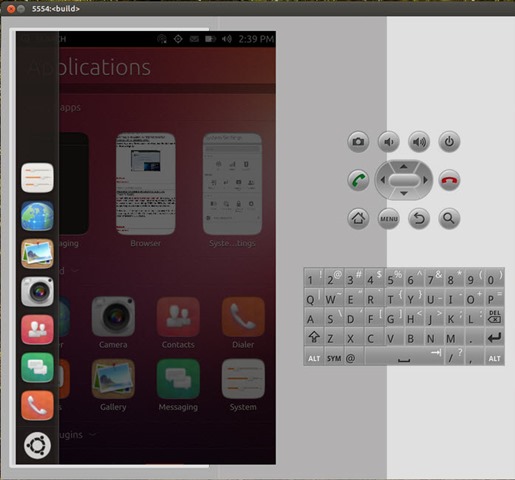
Task: Click the emulator search magnifier button
Action: tap(449, 219)
